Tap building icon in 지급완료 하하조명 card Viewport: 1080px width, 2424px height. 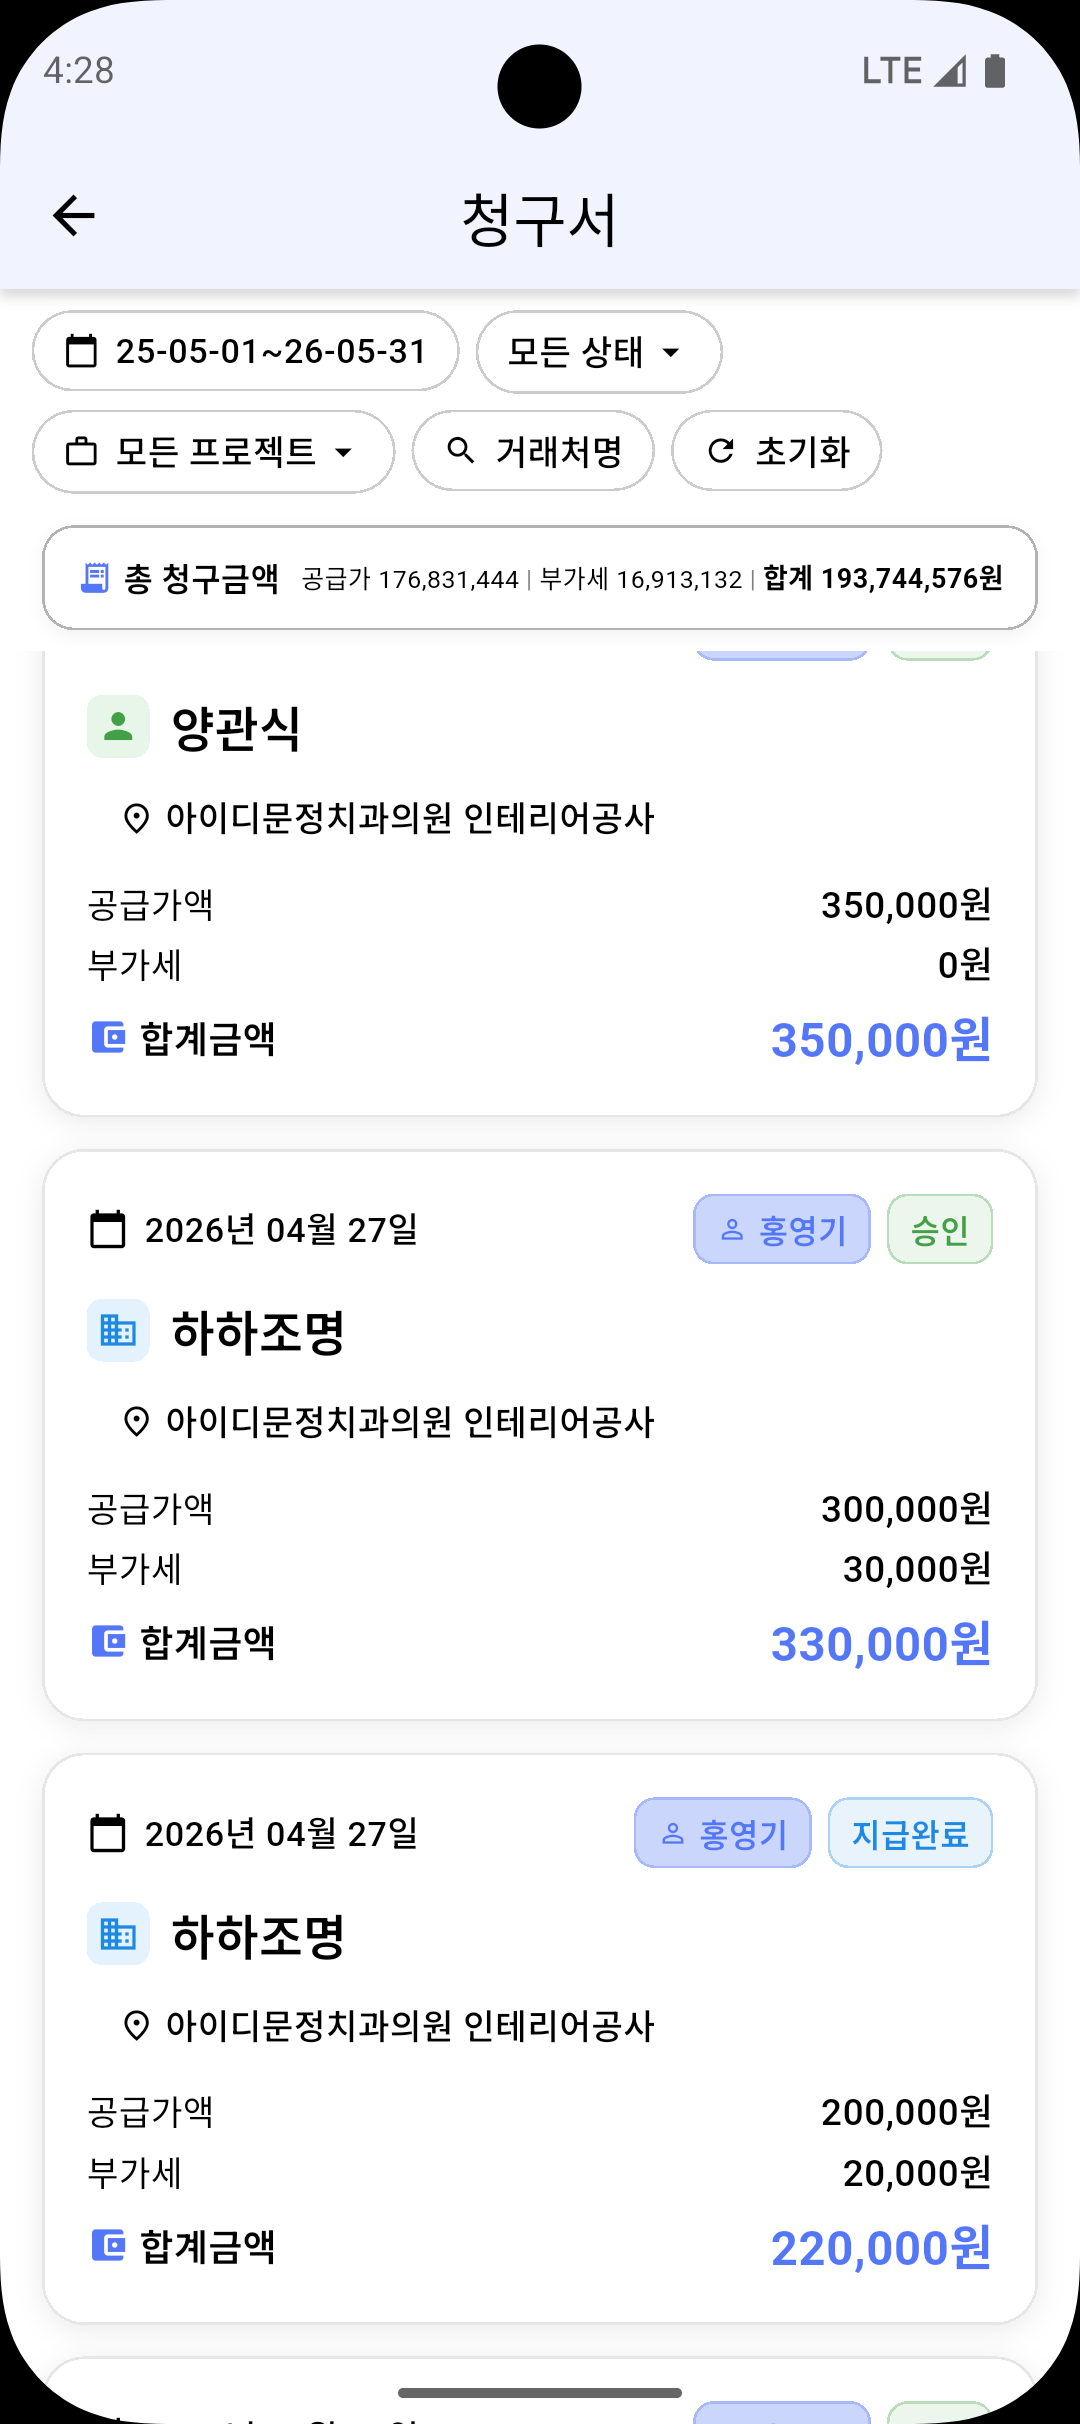(x=118, y=1934)
